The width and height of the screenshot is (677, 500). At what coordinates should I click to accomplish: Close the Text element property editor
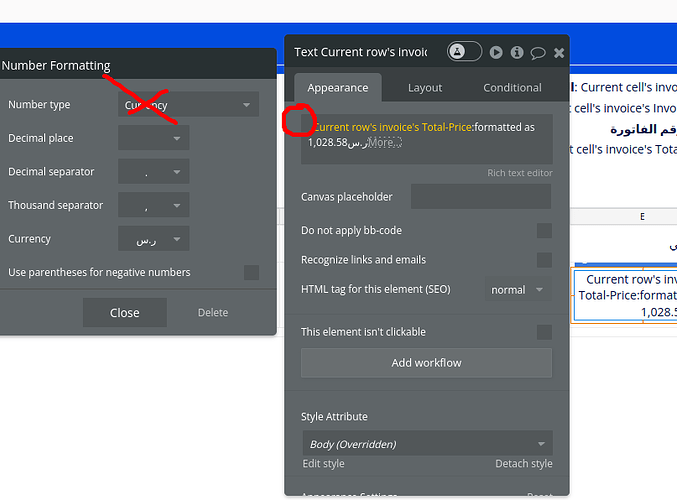click(x=559, y=53)
